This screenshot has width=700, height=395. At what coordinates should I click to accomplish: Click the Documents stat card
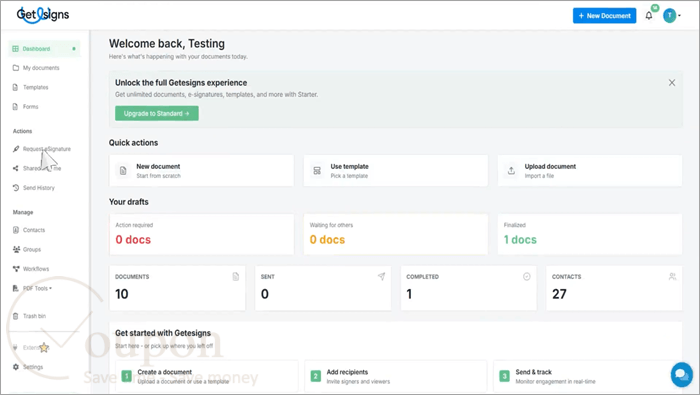pos(177,288)
